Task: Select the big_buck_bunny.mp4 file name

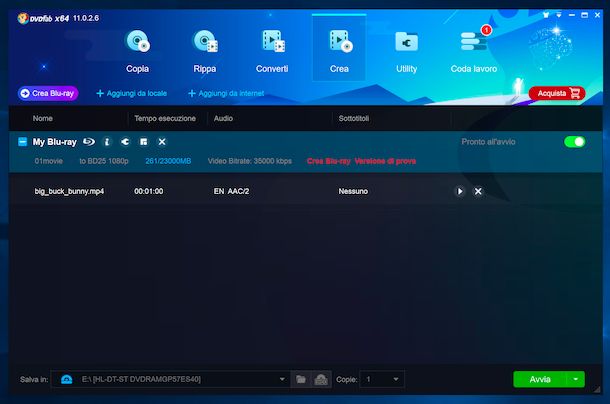Action: pos(69,191)
